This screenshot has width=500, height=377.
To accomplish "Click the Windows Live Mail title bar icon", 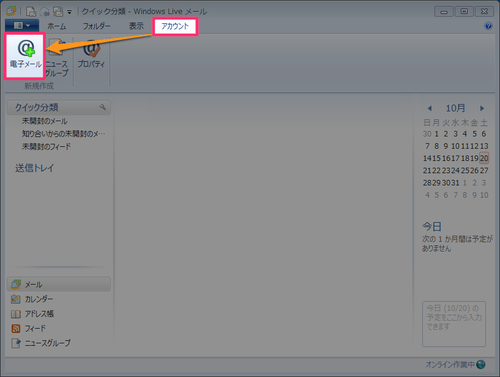I will click(11, 11).
